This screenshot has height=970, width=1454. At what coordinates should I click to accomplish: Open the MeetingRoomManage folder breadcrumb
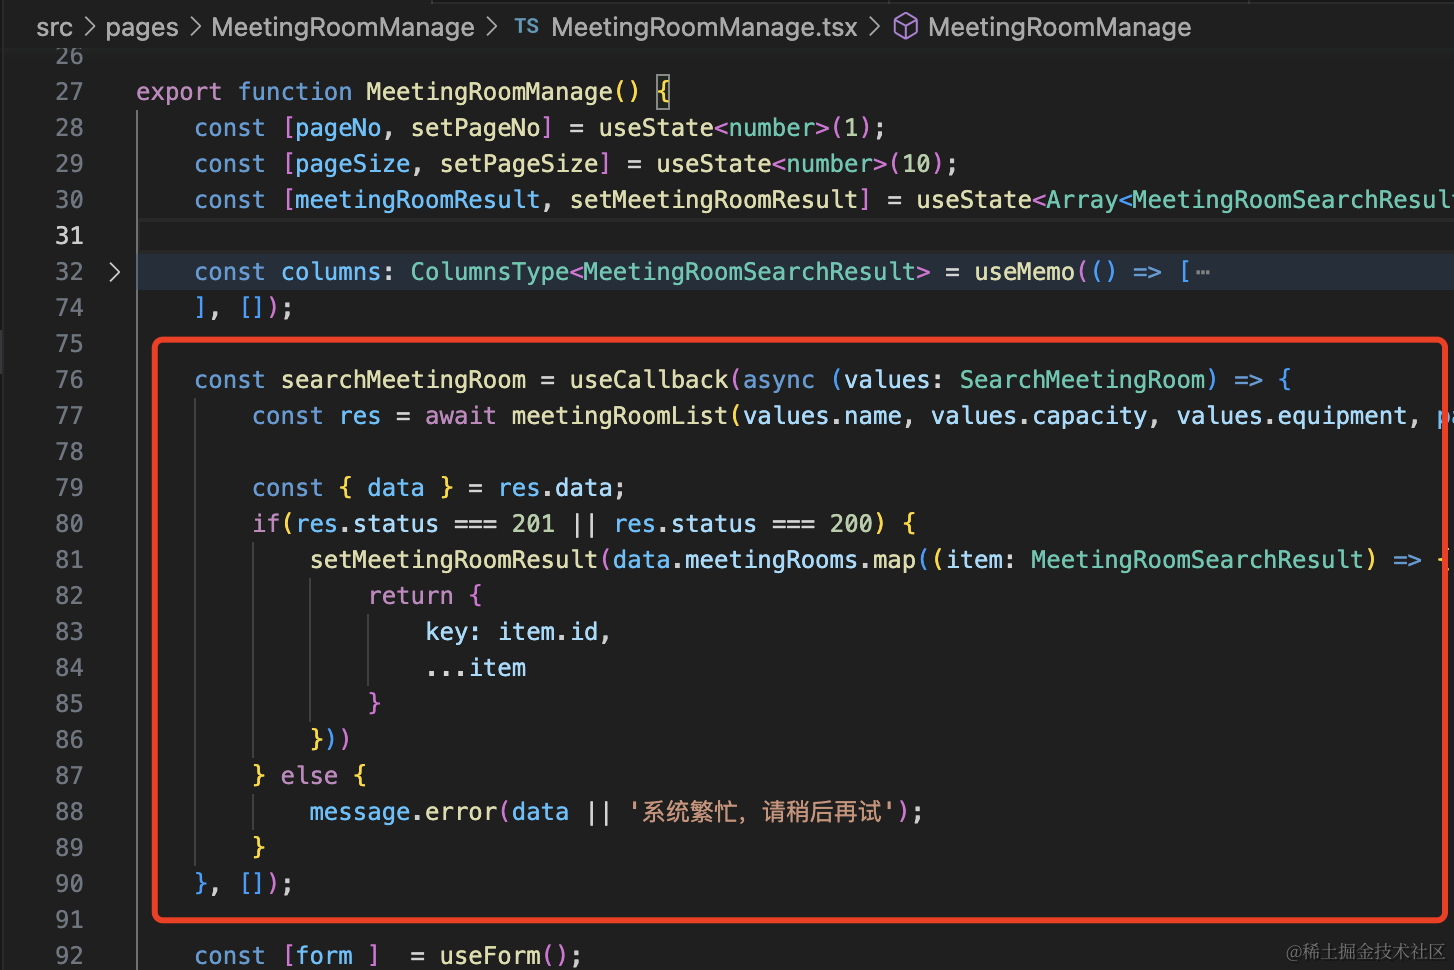[343, 27]
